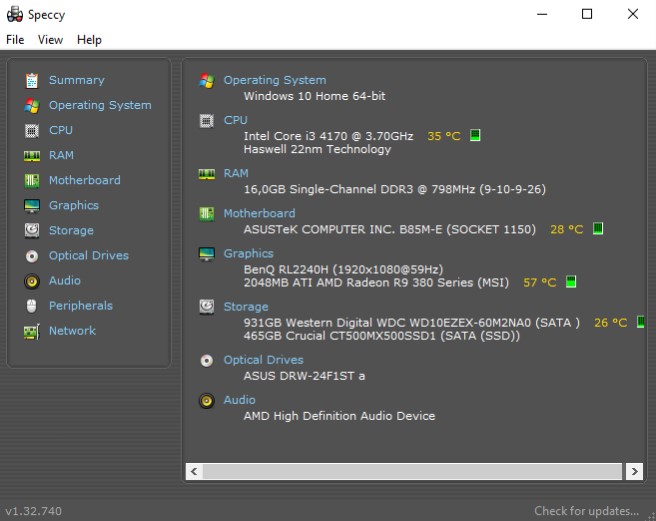Viewport: 656px width, 521px height.
Task: Maximize the Speccy window
Action: coord(587,14)
